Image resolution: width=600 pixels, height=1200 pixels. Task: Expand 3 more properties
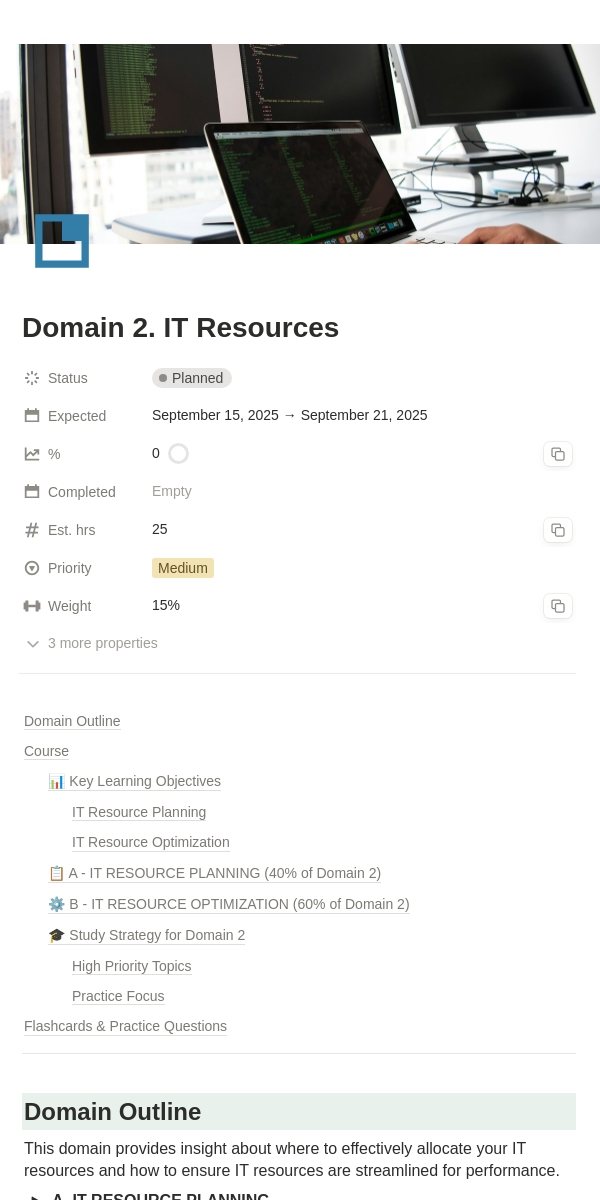tap(91, 643)
